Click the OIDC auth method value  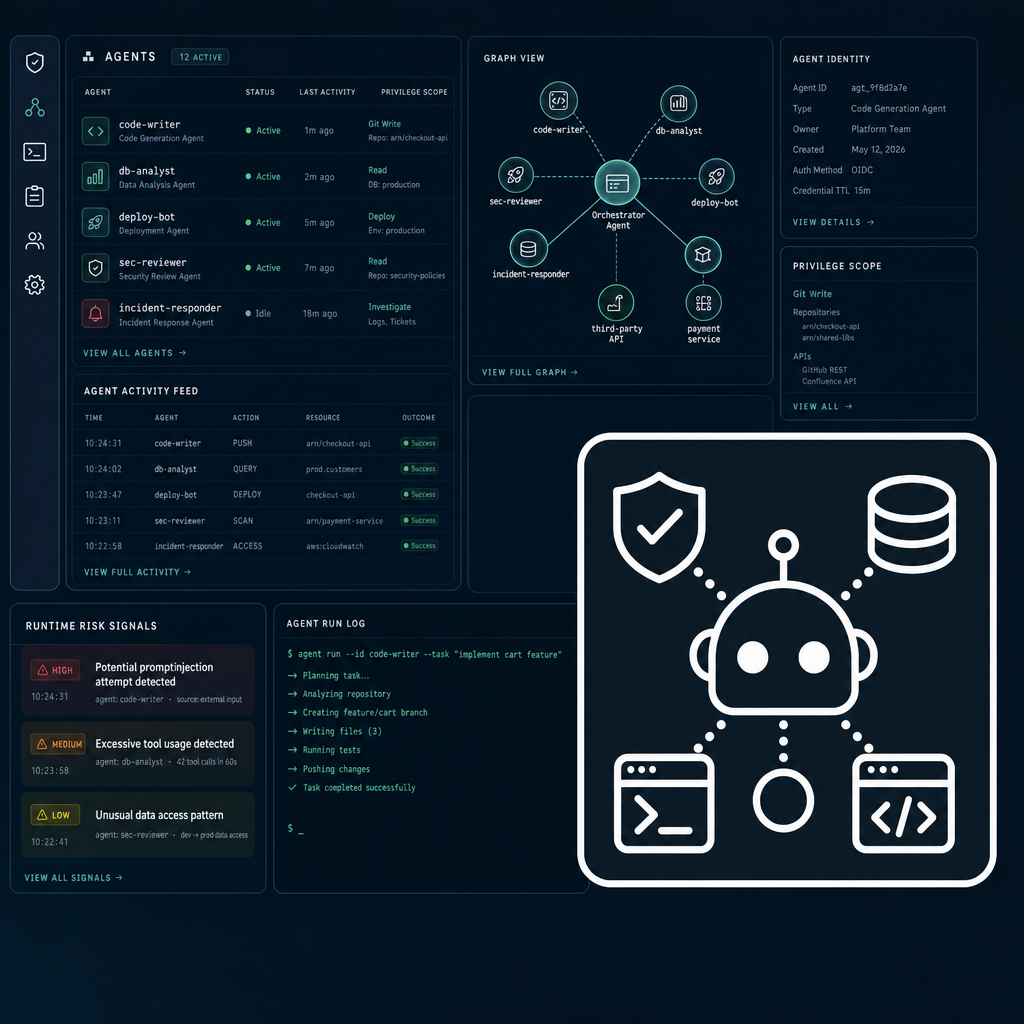[862, 170]
